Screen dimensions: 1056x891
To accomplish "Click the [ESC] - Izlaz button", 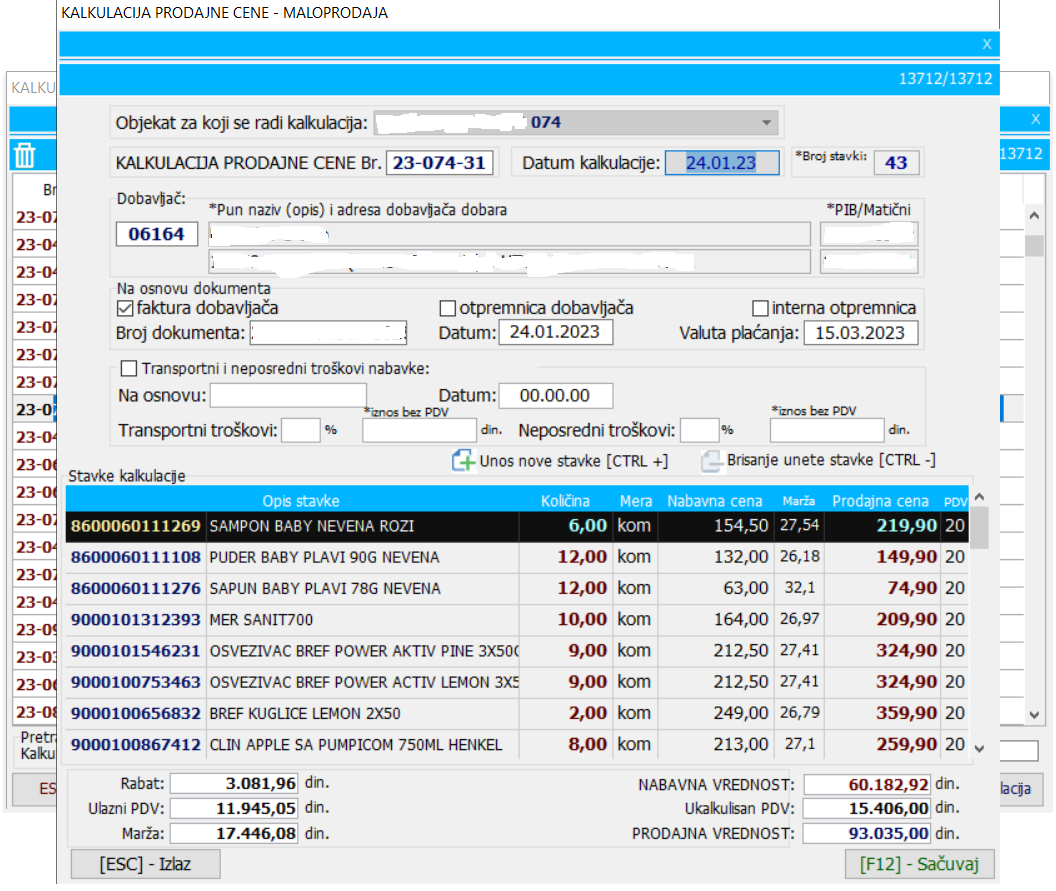I will click(x=145, y=864).
